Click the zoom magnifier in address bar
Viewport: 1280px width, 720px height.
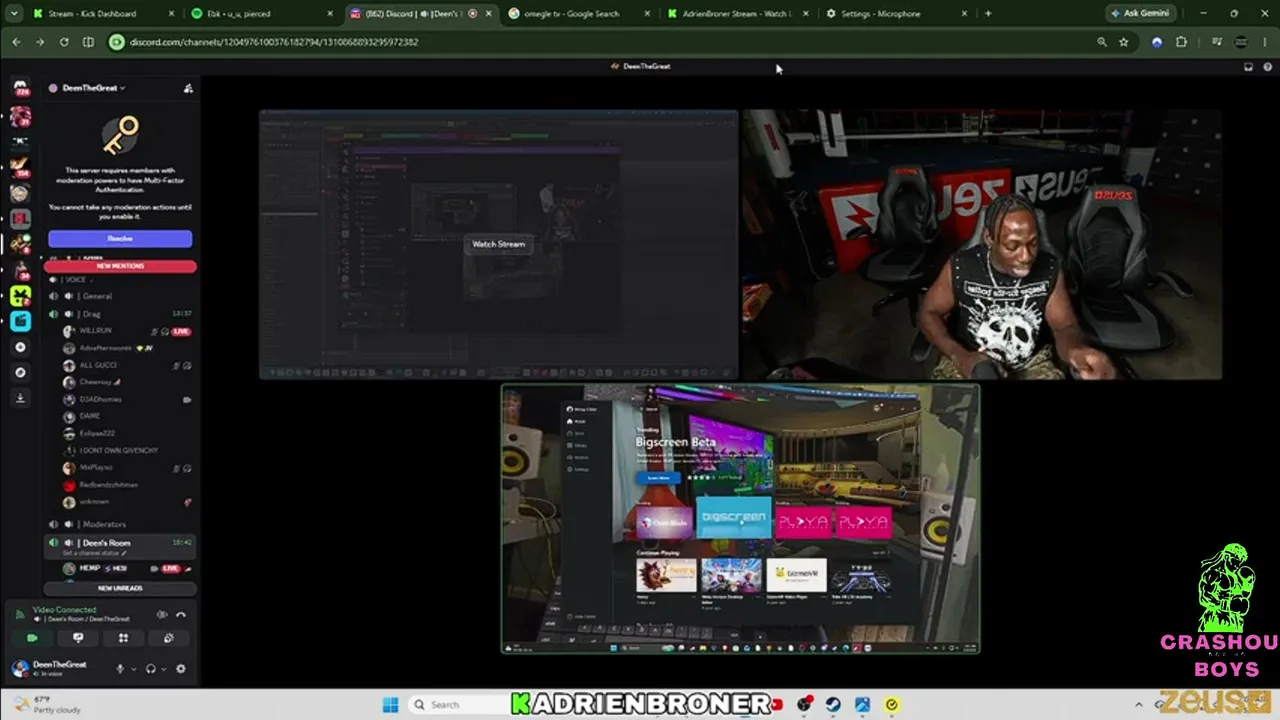1102,42
